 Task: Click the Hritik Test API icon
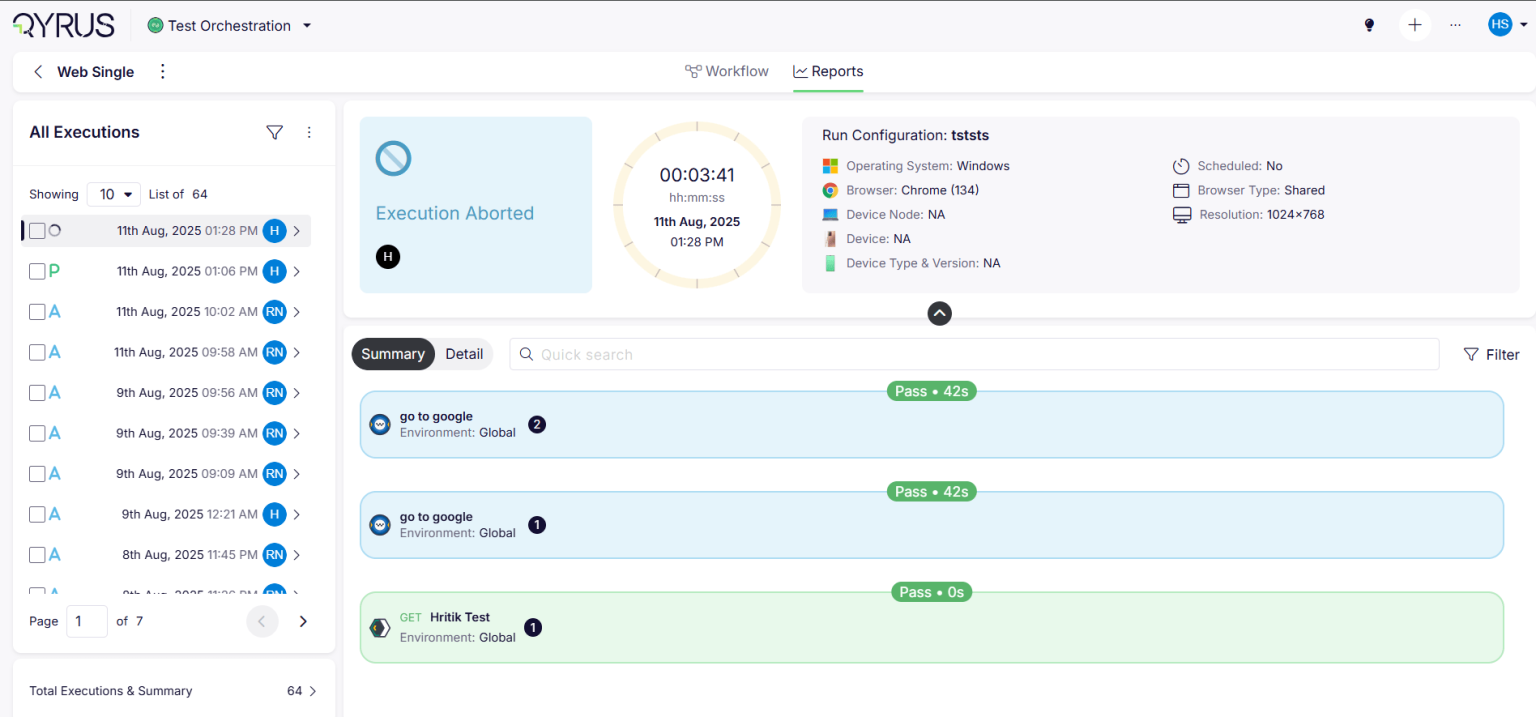380,628
